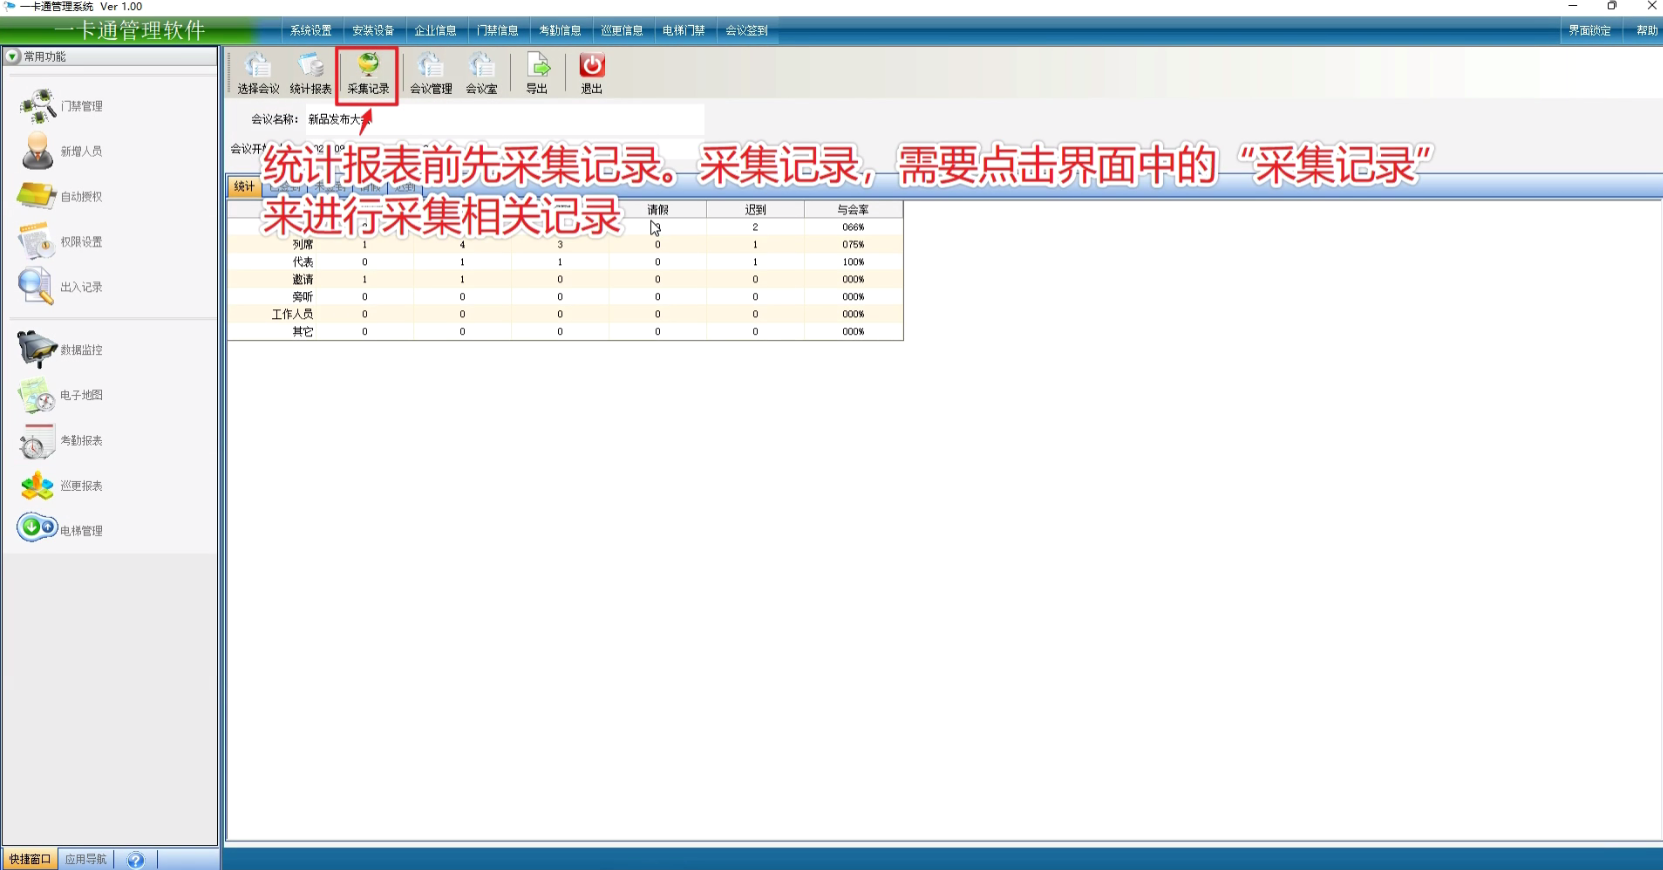Screen dimensions: 1663x870
Task: Click the 选择会议 toolbar icon
Action: pyautogui.click(x=258, y=74)
